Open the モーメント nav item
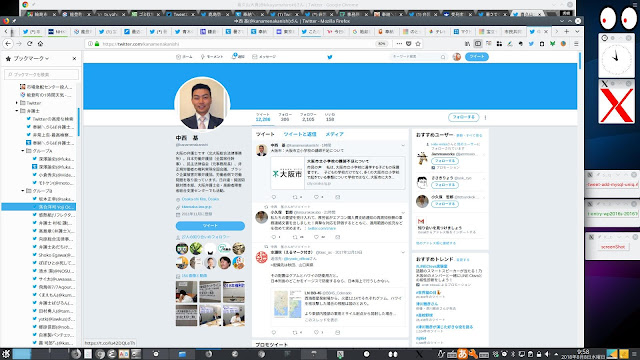The height and width of the screenshot is (360, 640). (x=212, y=57)
